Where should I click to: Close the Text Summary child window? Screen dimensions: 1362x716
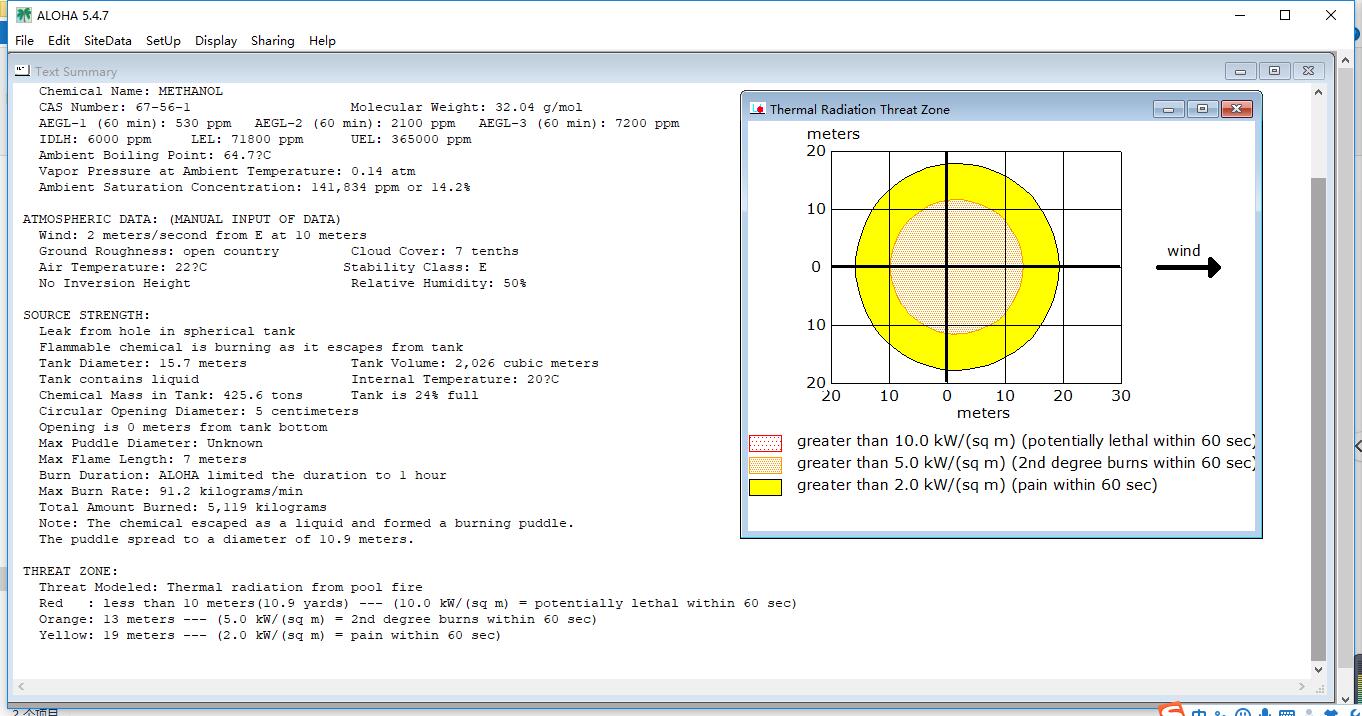(1309, 71)
